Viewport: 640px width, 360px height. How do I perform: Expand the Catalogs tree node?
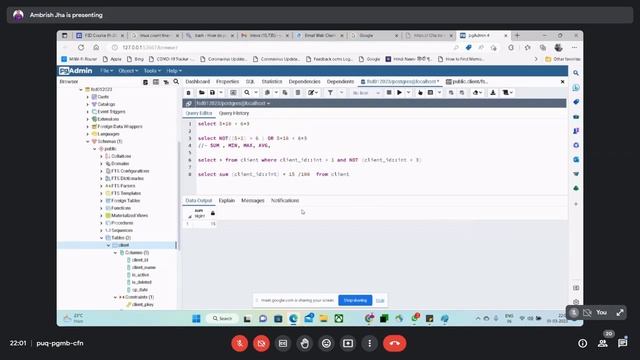[87, 104]
